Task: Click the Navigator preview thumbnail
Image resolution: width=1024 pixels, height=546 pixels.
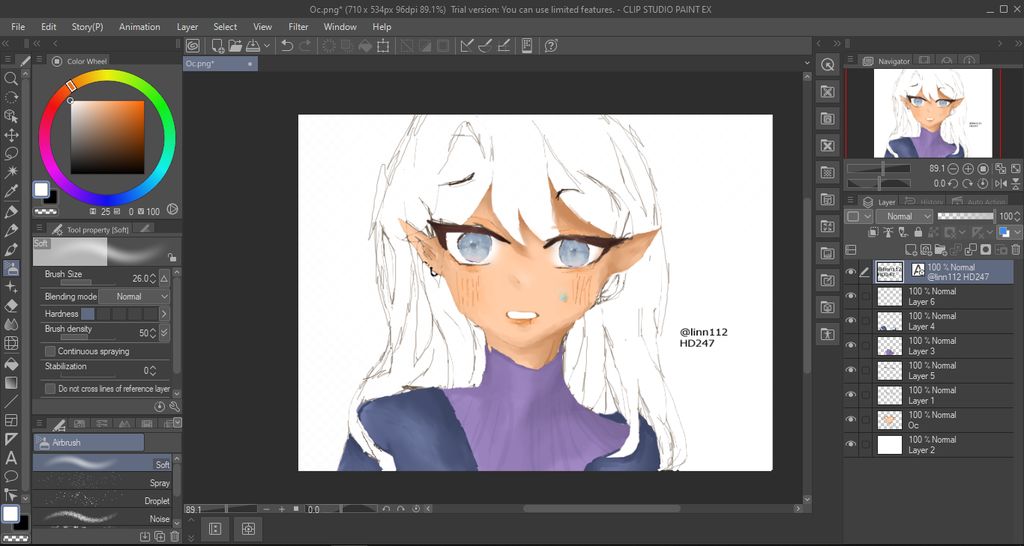Action: pos(933,113)
